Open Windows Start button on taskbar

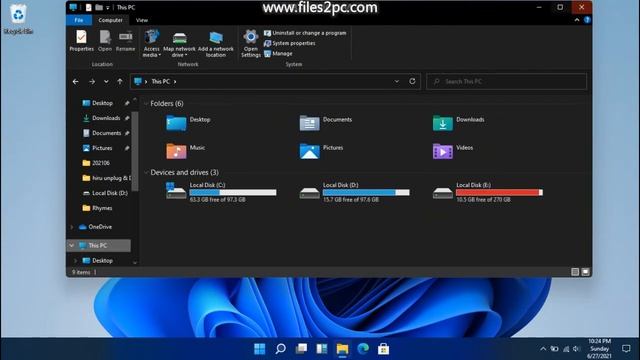tap(260, 349)
